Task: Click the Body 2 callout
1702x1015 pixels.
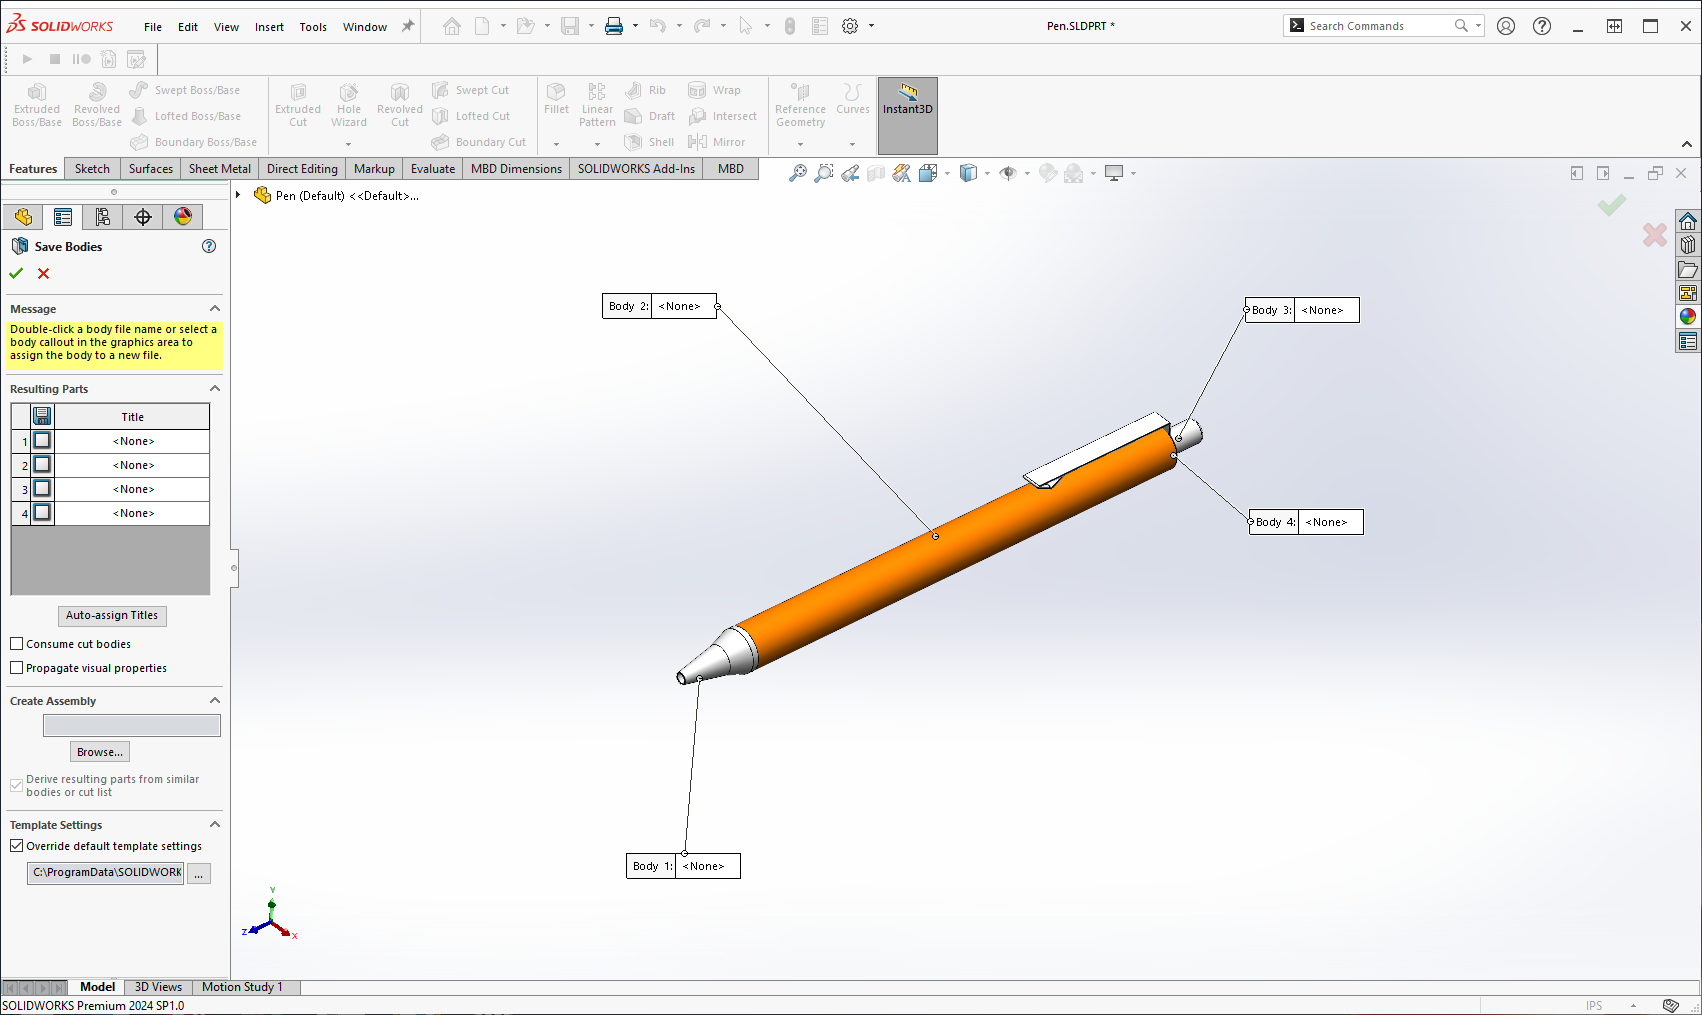Action: 659,306
